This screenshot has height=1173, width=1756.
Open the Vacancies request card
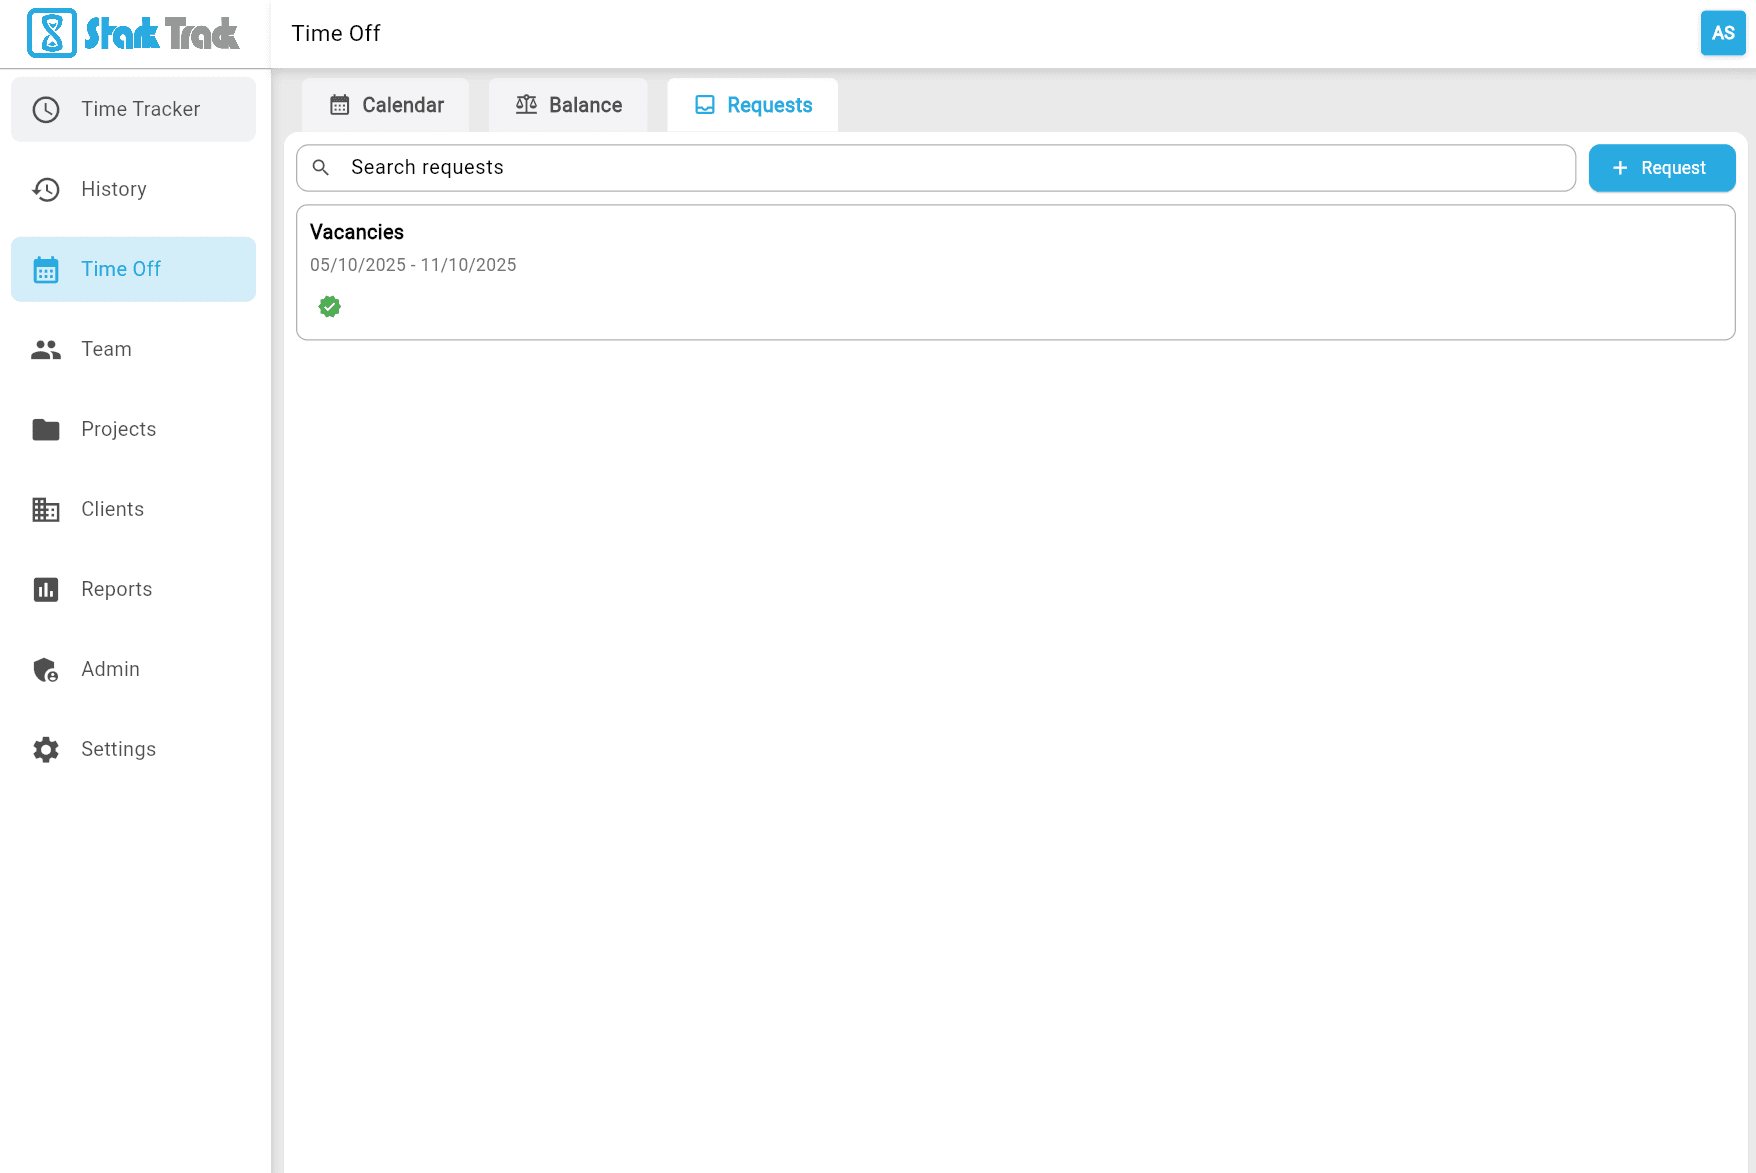[x=1015, y=272]
